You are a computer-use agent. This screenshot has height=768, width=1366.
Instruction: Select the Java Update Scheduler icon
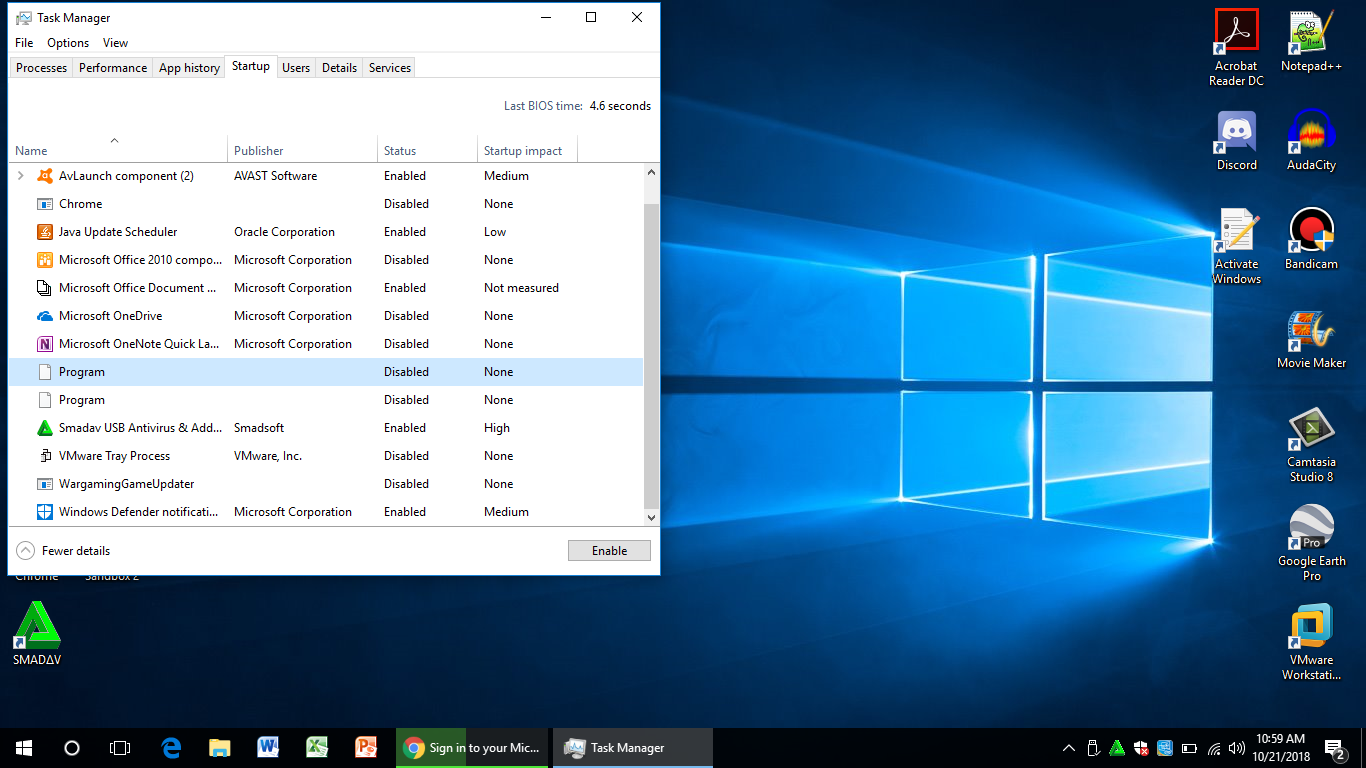tap(44, 232)
